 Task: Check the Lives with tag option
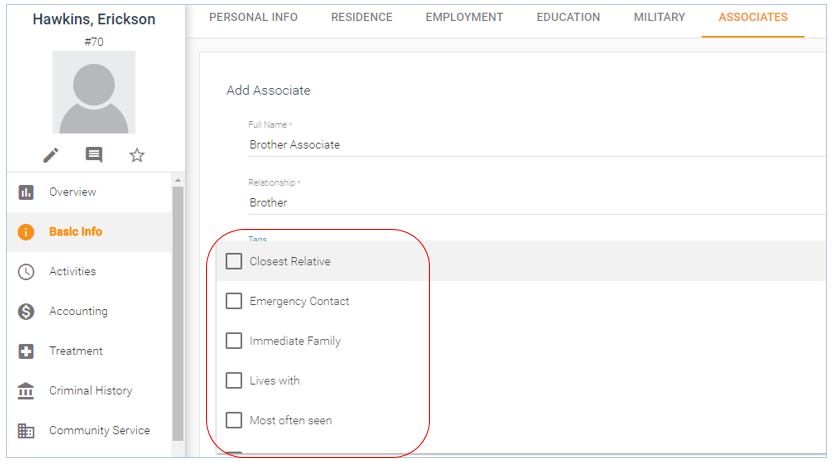234,380
